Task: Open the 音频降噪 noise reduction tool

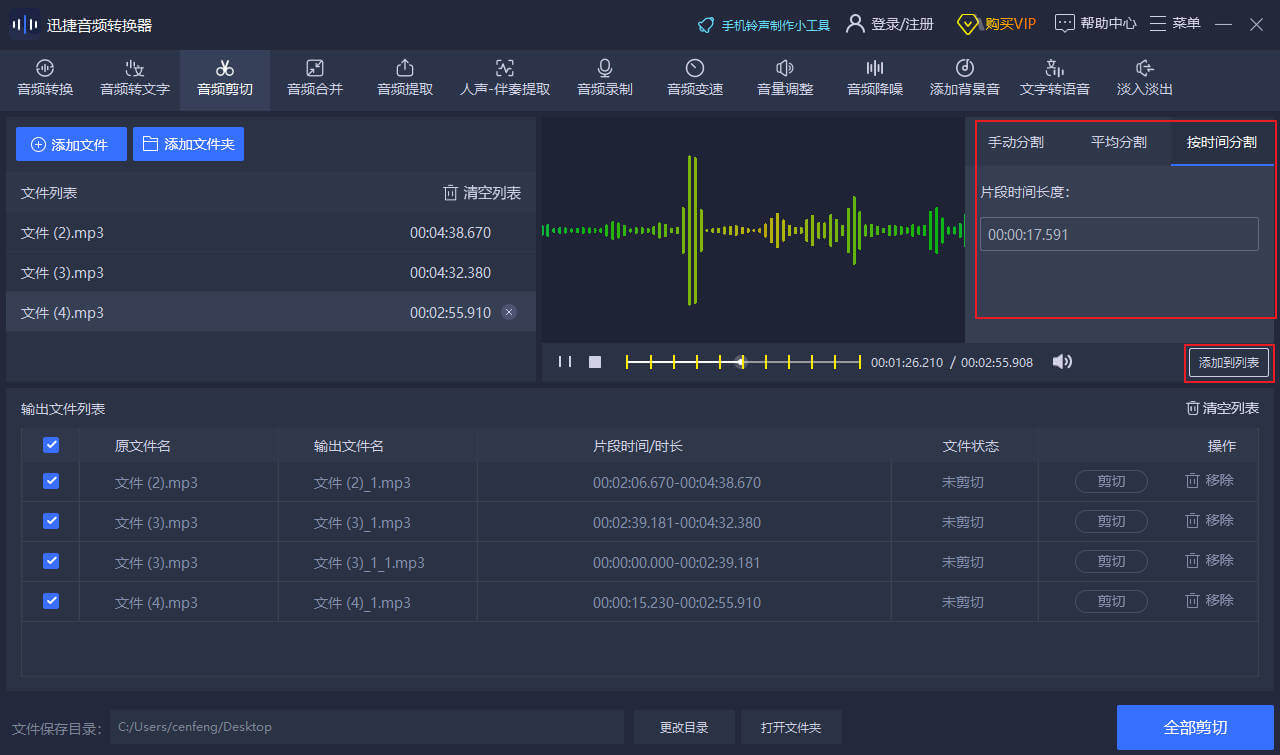Action: (x=874, y=79)
